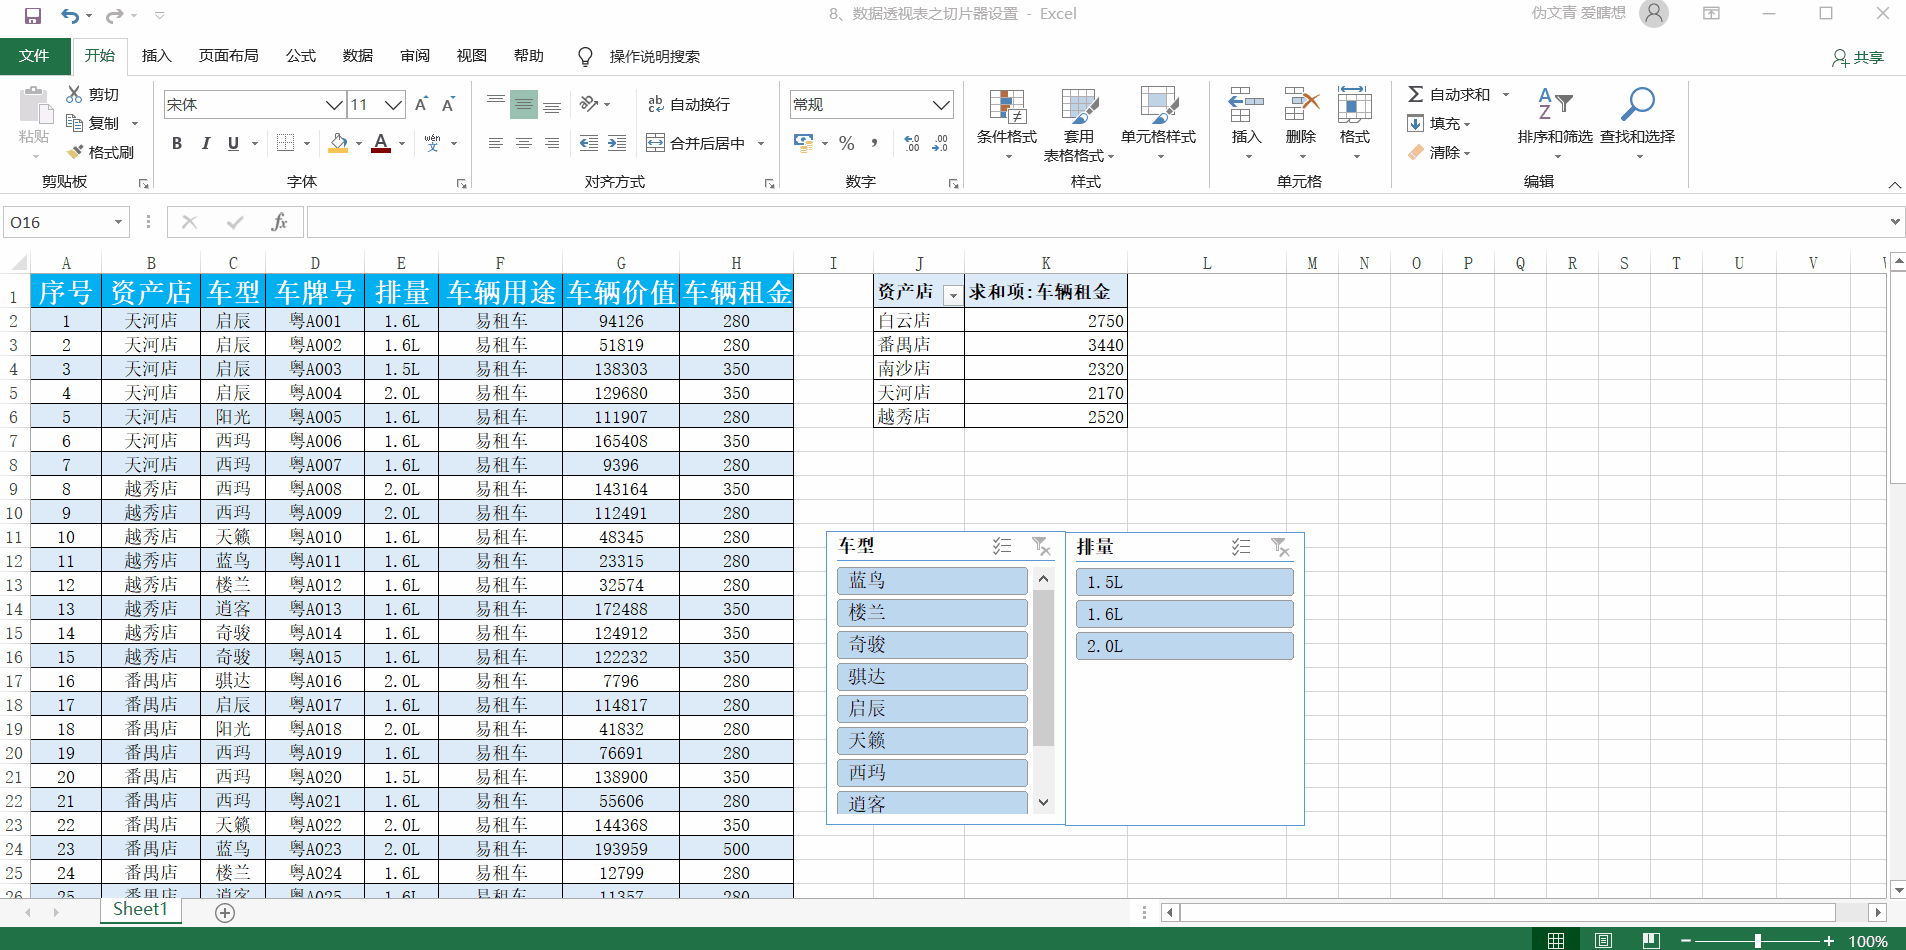Click the Share (共享) button
The width and height of the screenshot is (1906, 950).
pyautogui.click(x=1858, y=57)
